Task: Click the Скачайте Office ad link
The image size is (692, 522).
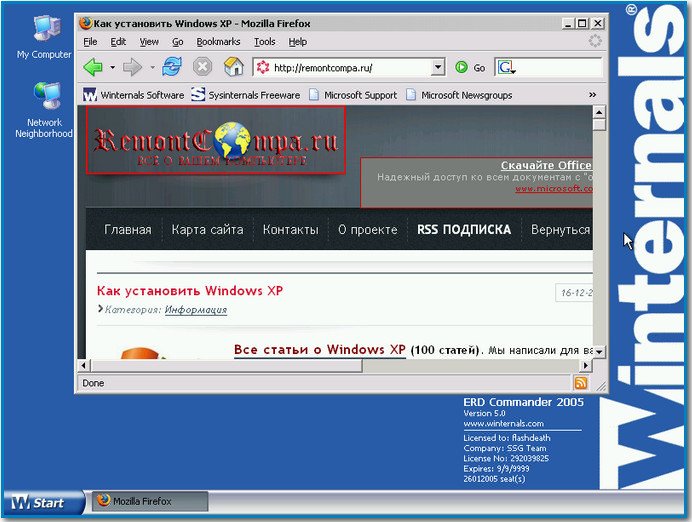Action: (x=546, y=165)
